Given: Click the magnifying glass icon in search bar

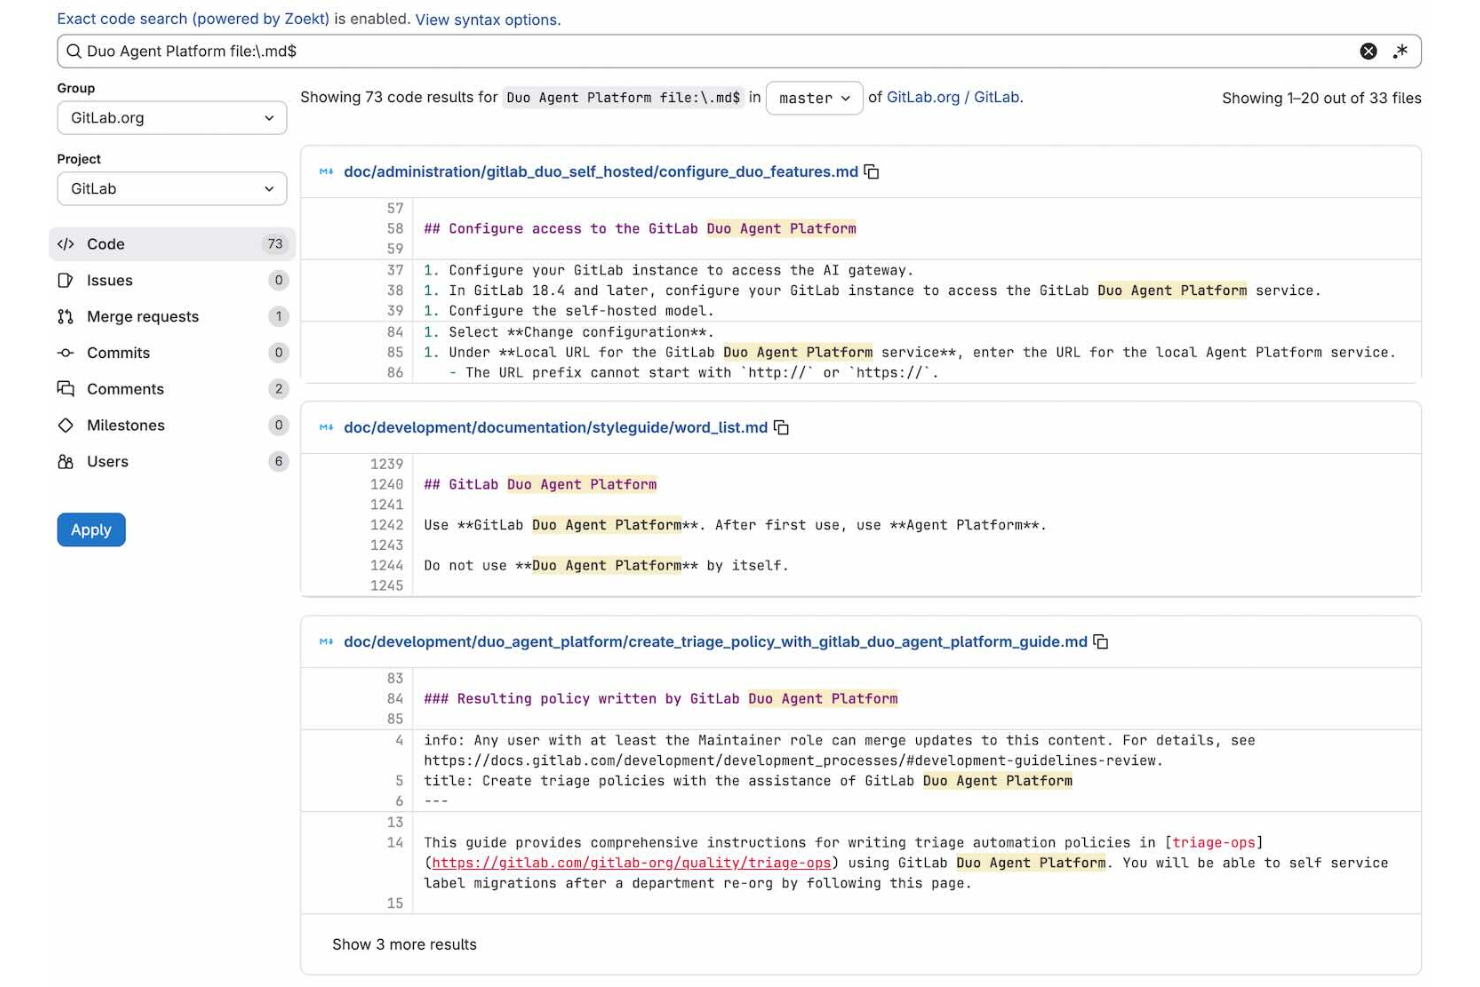Looking at the screenshot, I should pyautogui.click(x=73, y=51).
